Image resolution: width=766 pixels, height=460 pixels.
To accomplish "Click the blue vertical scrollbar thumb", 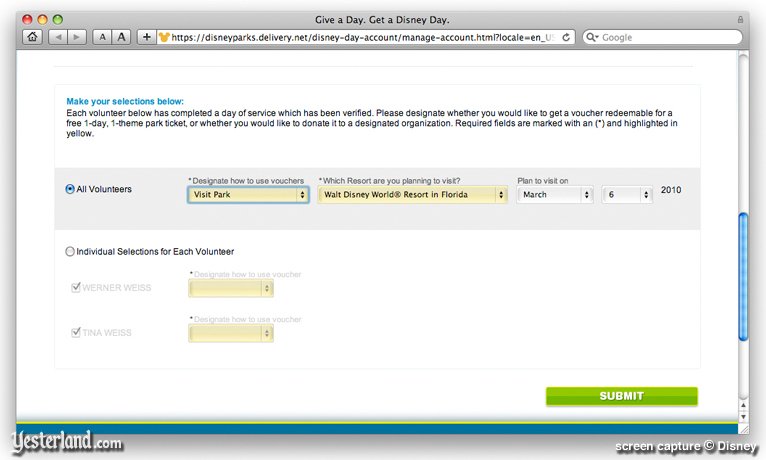I will point(743,276).
